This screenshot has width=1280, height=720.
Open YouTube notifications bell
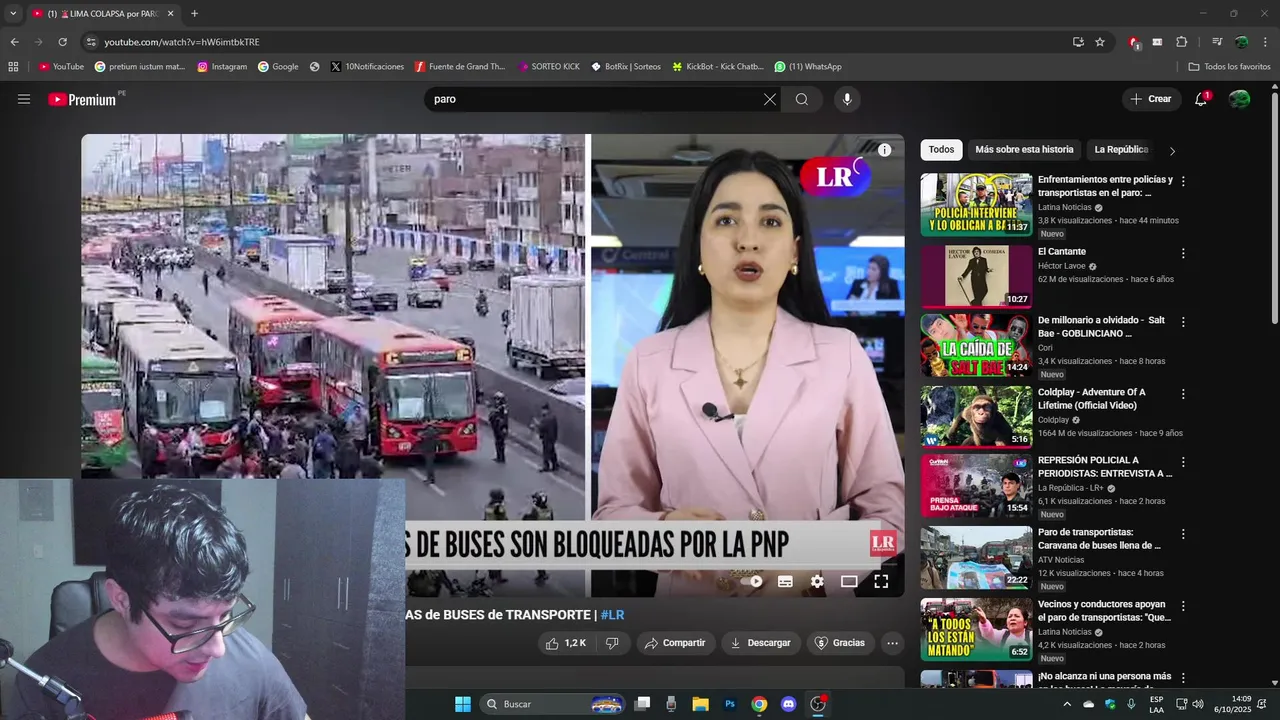(1201, 99)
